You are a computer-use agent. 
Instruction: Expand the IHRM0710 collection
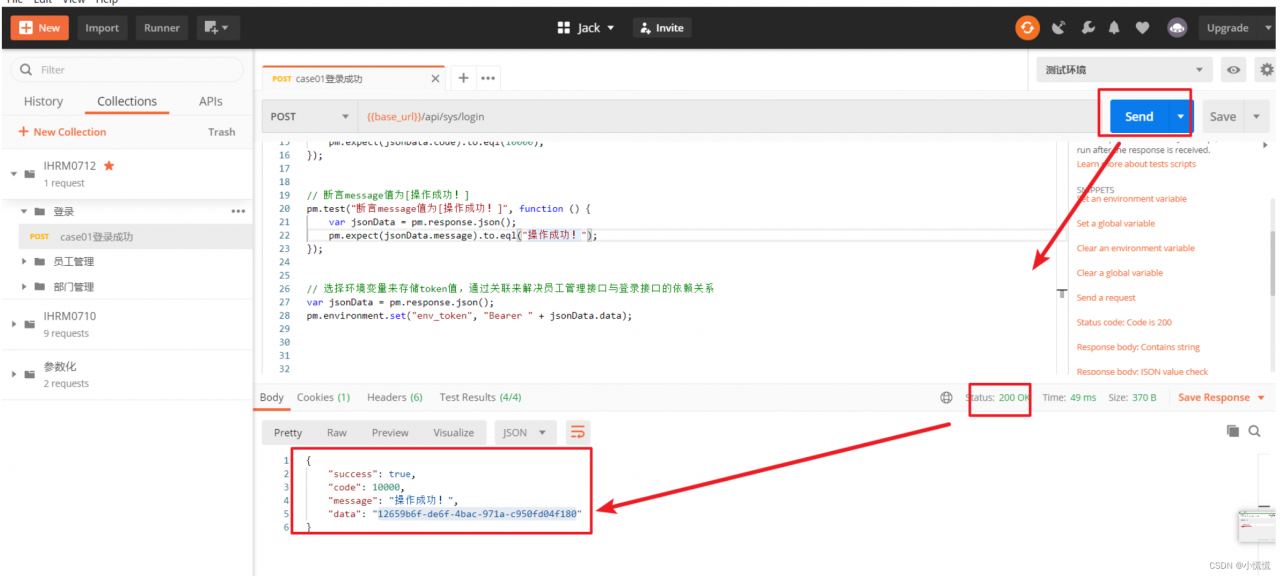[x=14, y=324]
